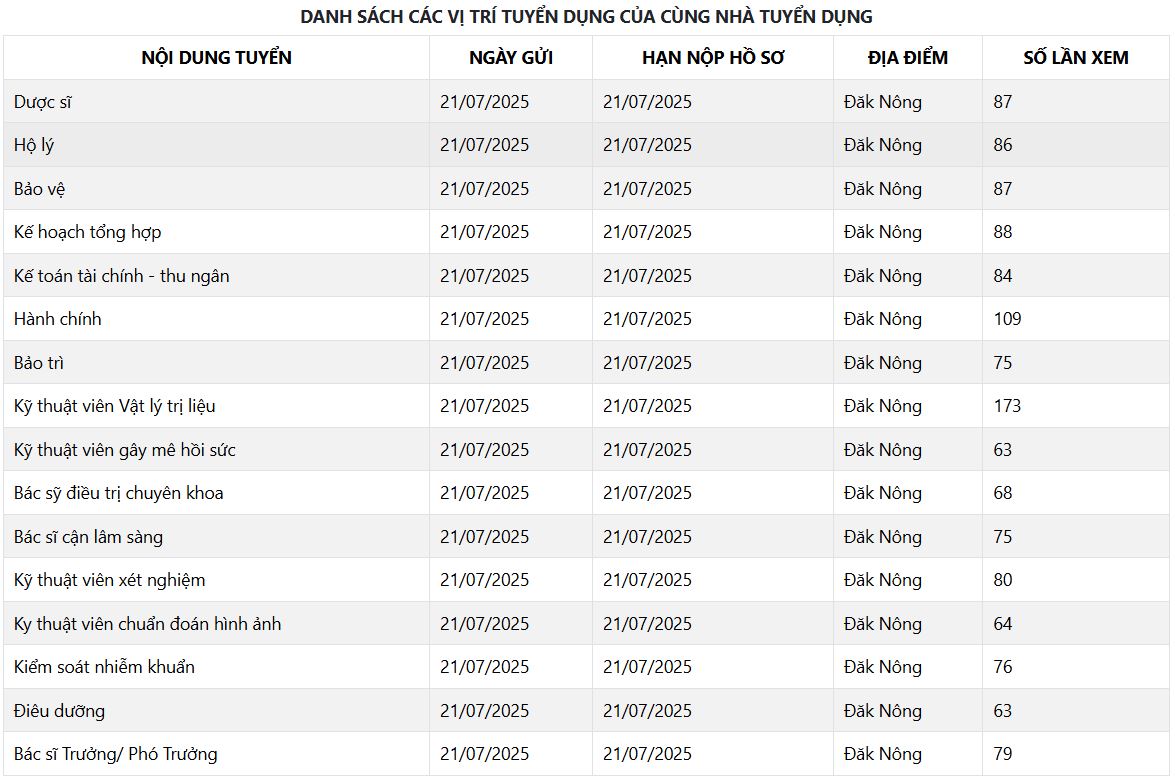This screenshot has height=783, width=1175.
Task: Click the Hành chính job link
Action: tap(58, 319)
